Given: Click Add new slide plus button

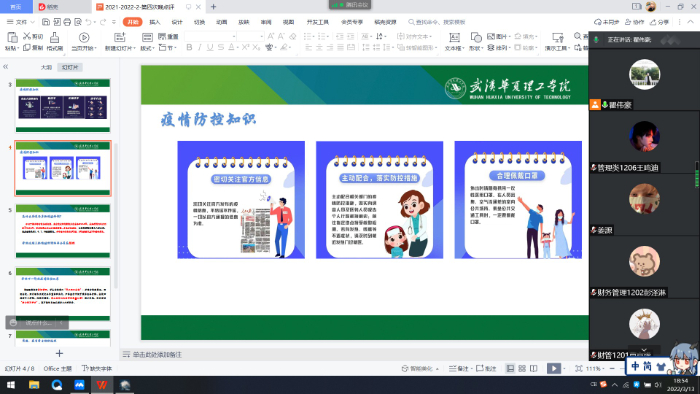Looking at the screenshot, I should 59,353.
